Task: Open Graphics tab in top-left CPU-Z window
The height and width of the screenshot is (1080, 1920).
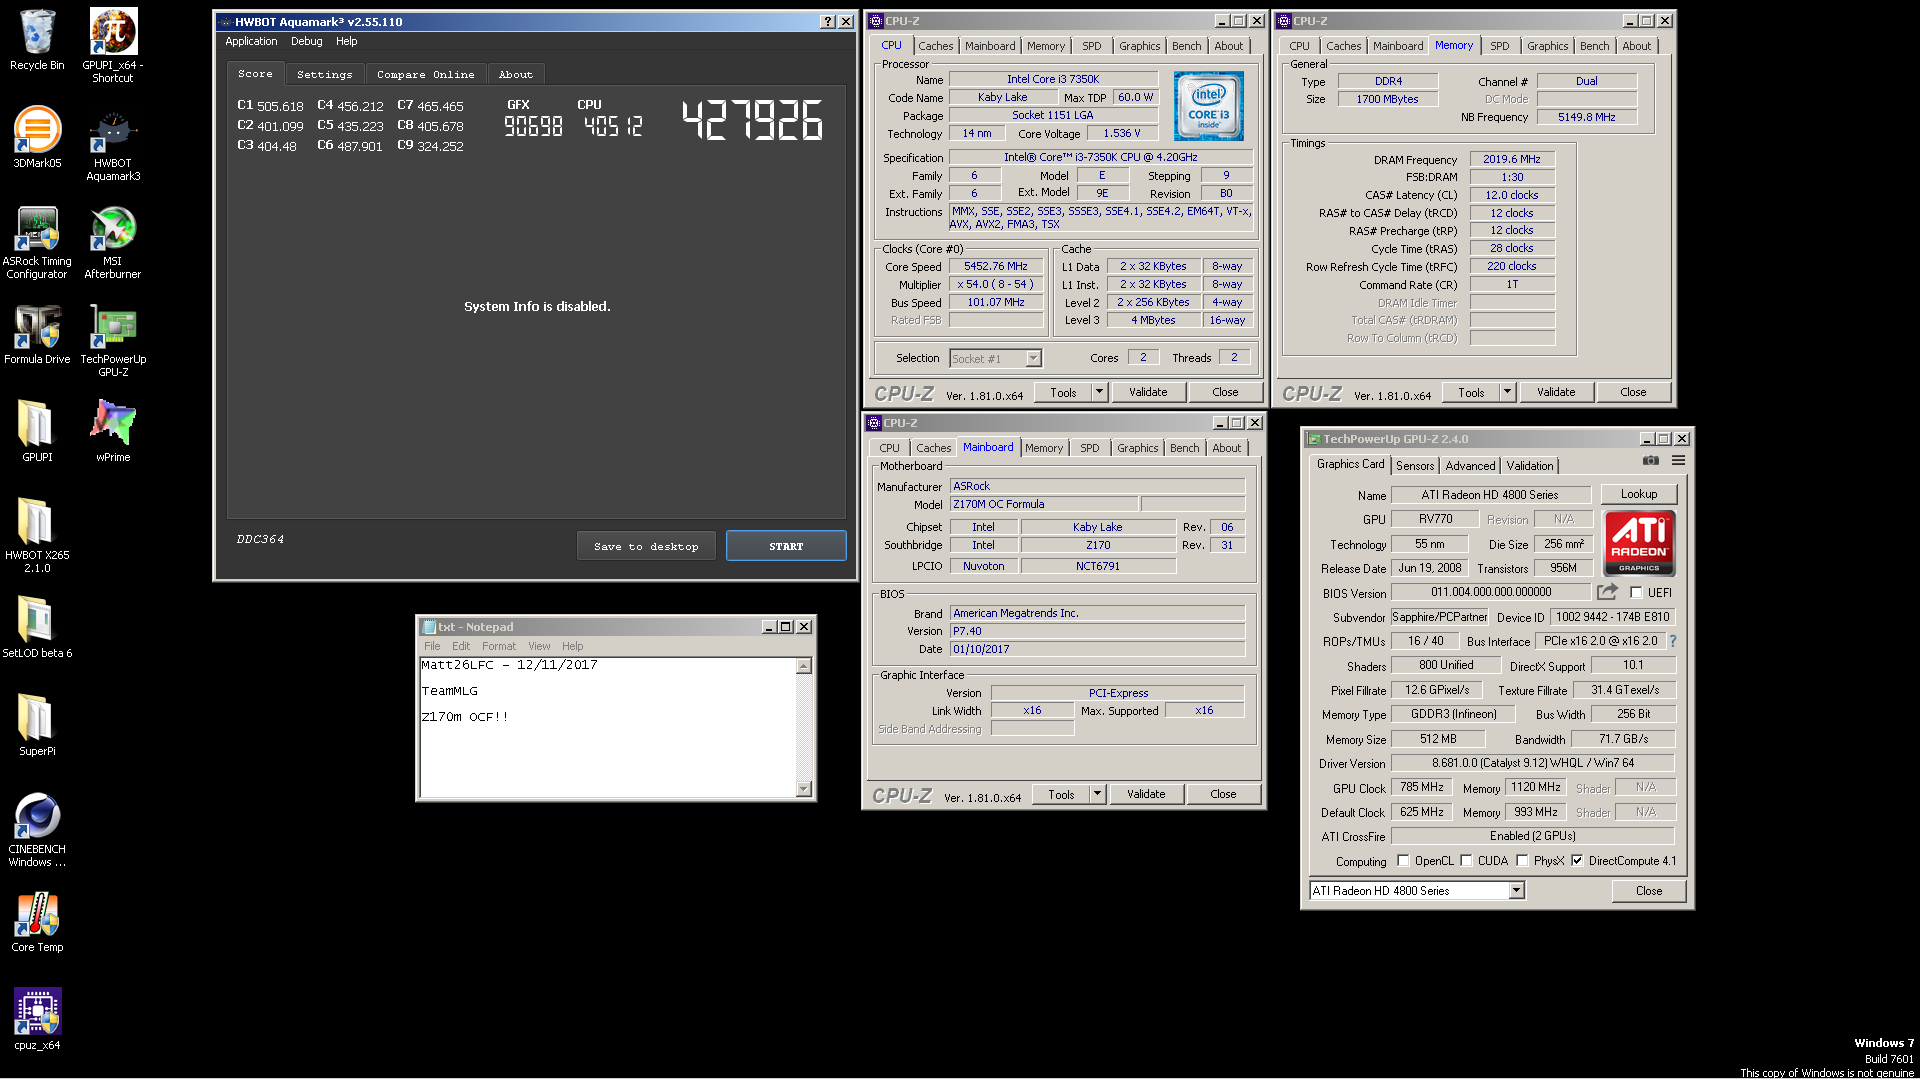Action: pyautogui.click(x=1139, y=46)
